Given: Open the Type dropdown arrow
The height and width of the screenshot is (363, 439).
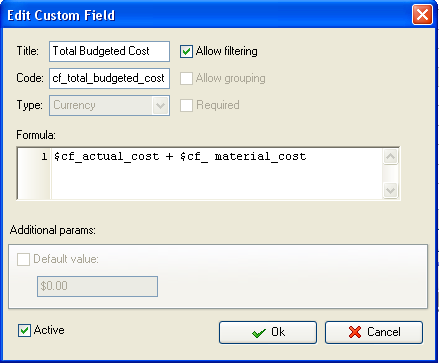Looking at the screenshot, I should coord(160,106).
